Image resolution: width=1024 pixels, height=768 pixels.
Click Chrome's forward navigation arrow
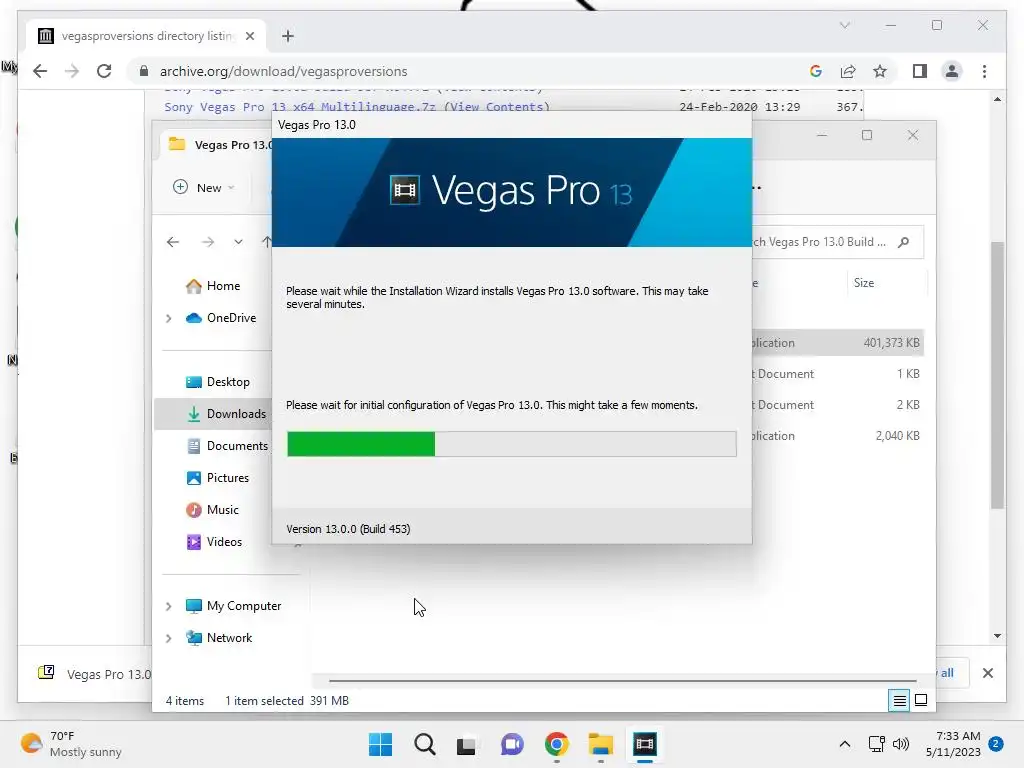click(x=72, y=71)
